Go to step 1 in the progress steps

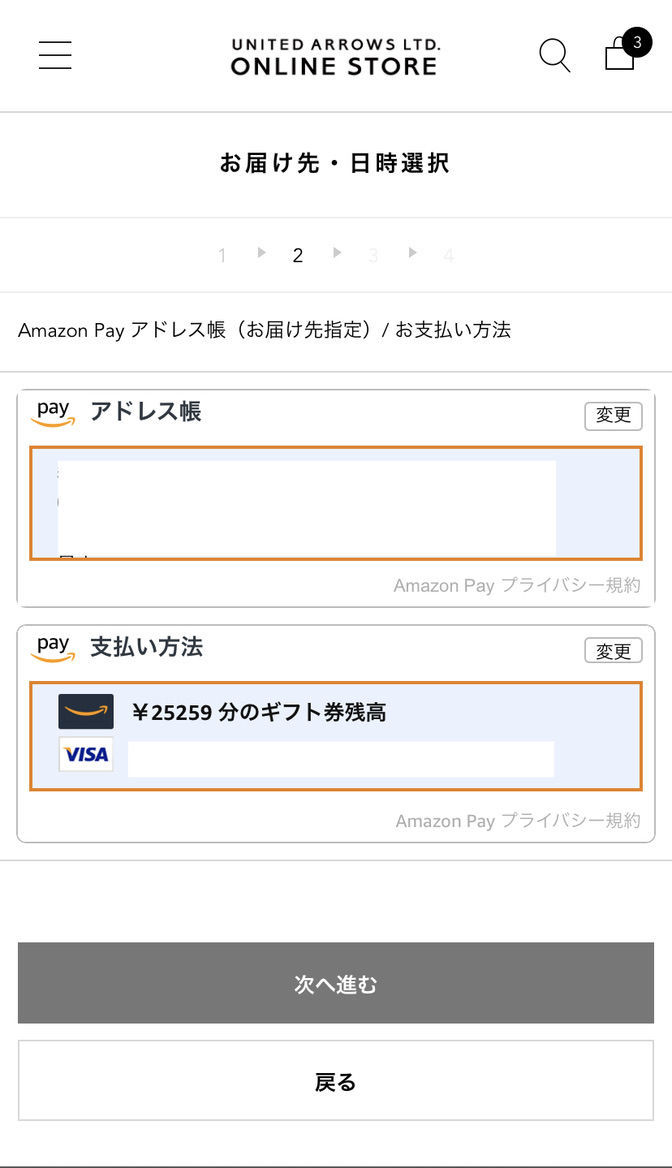tap(221, 255)
